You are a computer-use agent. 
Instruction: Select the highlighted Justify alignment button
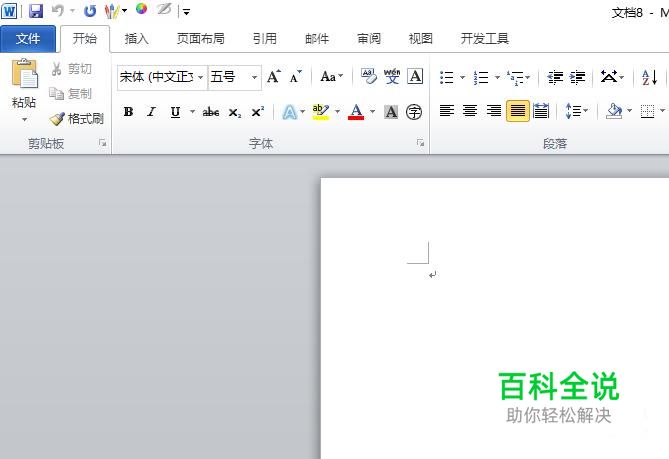[x=518, y=111]
